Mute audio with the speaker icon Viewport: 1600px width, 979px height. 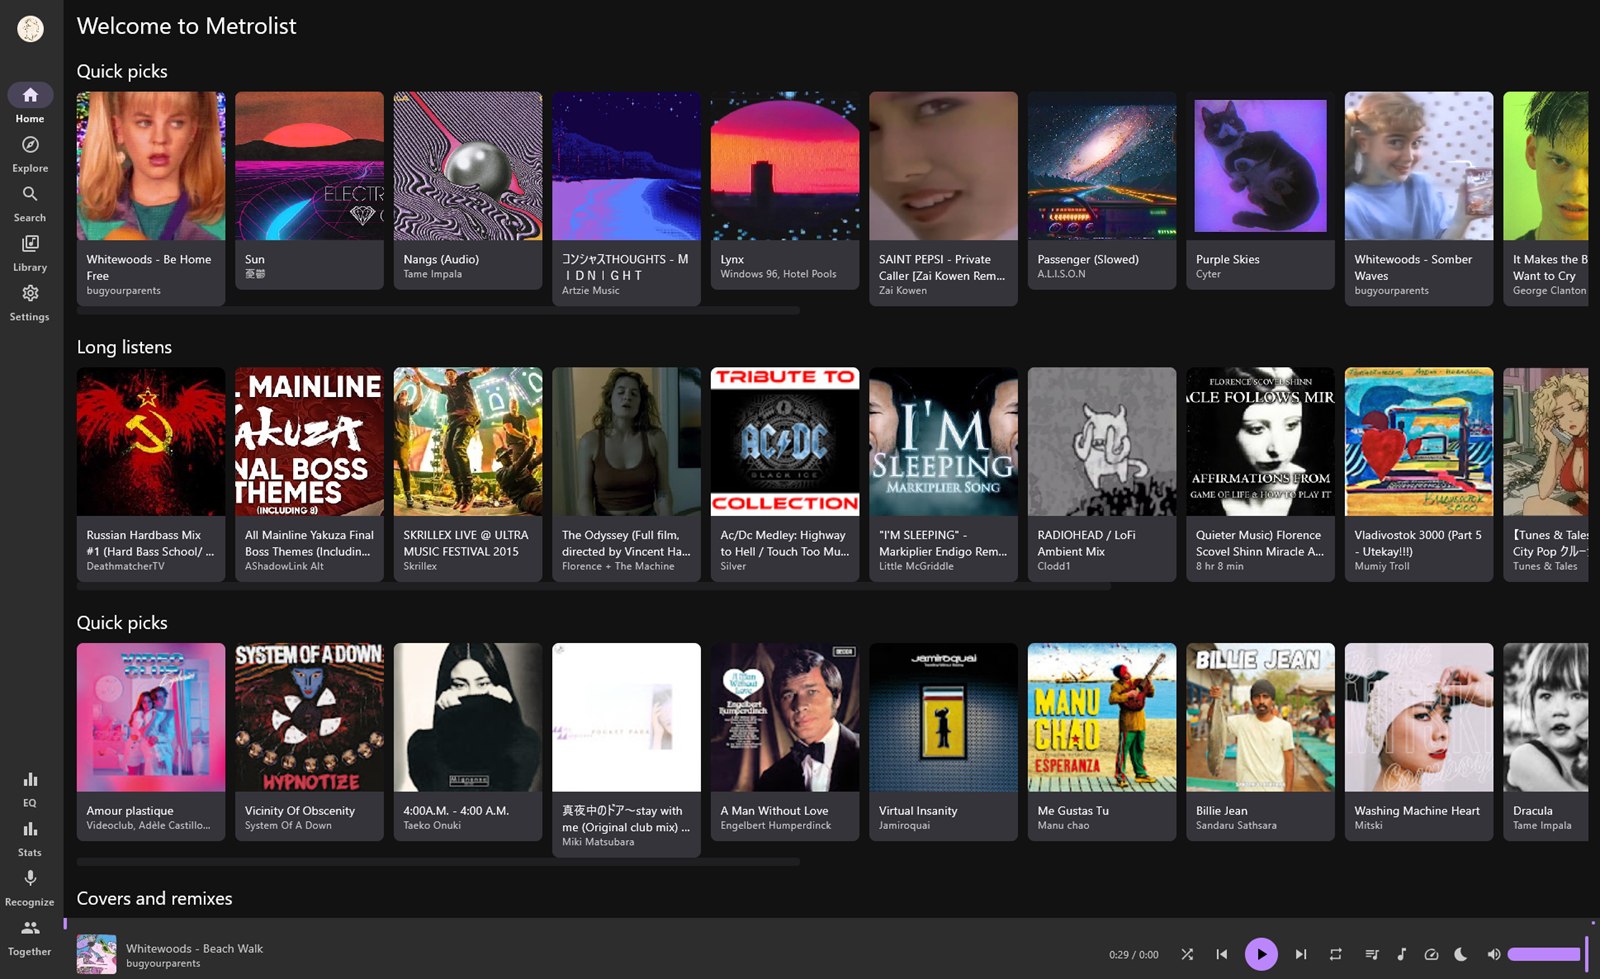point(1493,954)
